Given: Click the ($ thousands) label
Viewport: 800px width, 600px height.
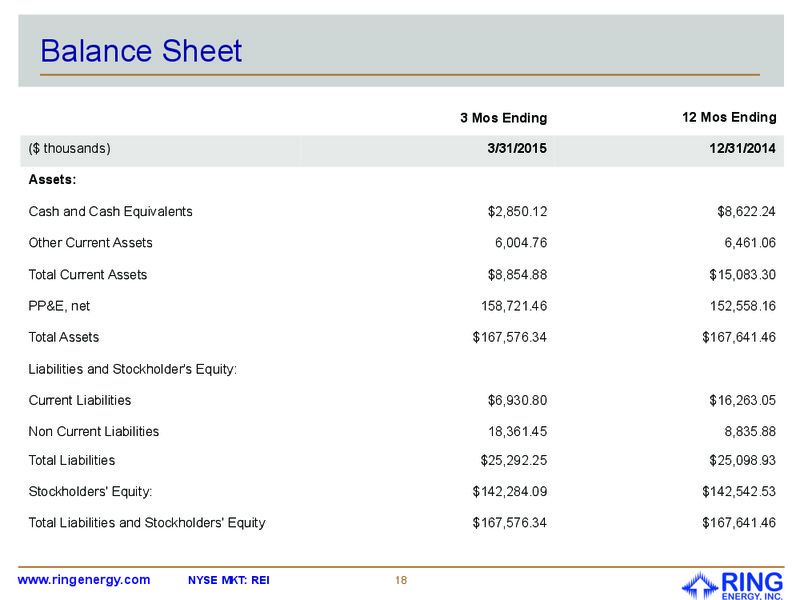Looking at the screenshot, I should pos(69,148).
